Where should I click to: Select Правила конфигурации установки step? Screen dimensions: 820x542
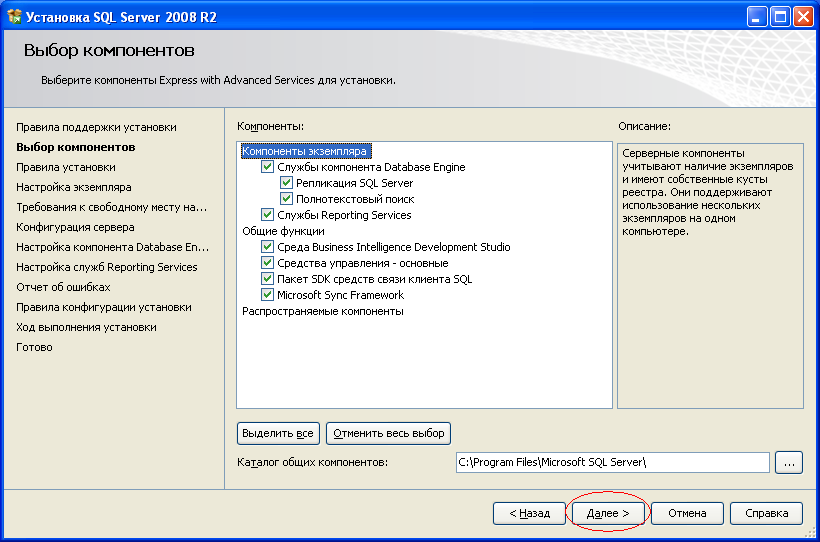104,307
